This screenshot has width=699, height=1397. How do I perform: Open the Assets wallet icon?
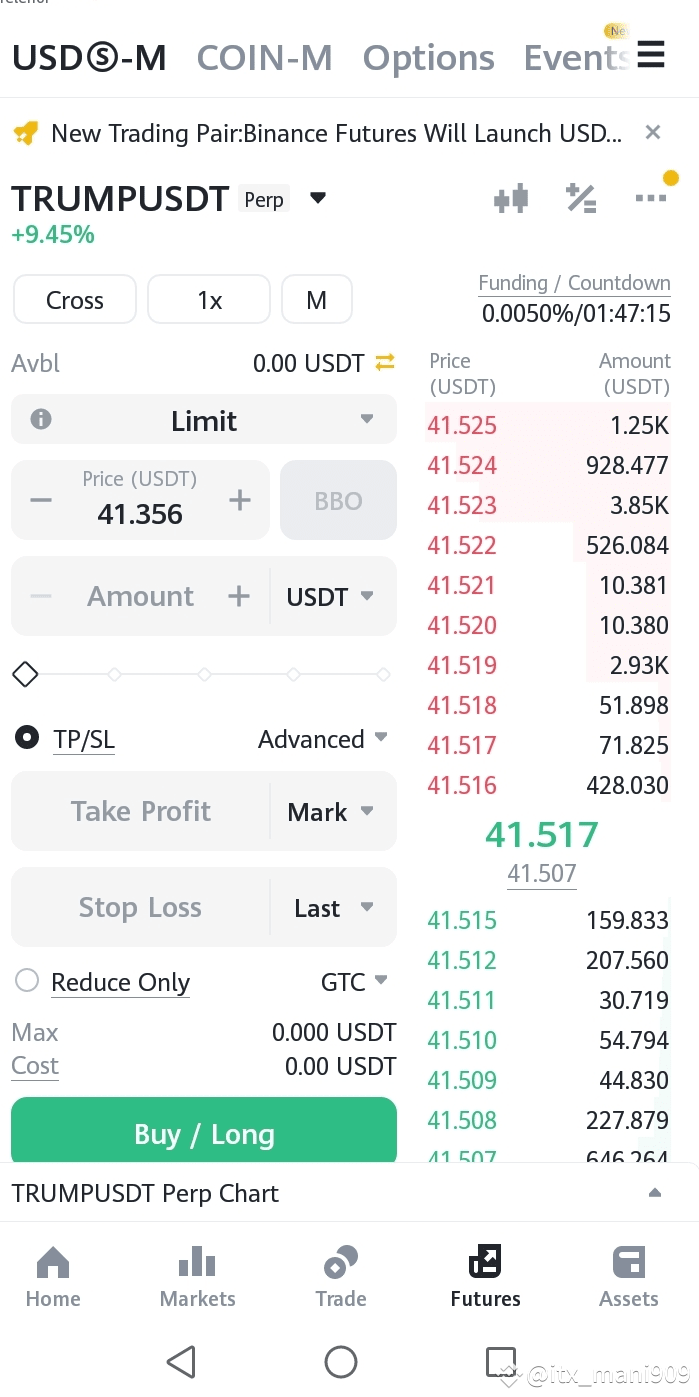point(629,1263)
